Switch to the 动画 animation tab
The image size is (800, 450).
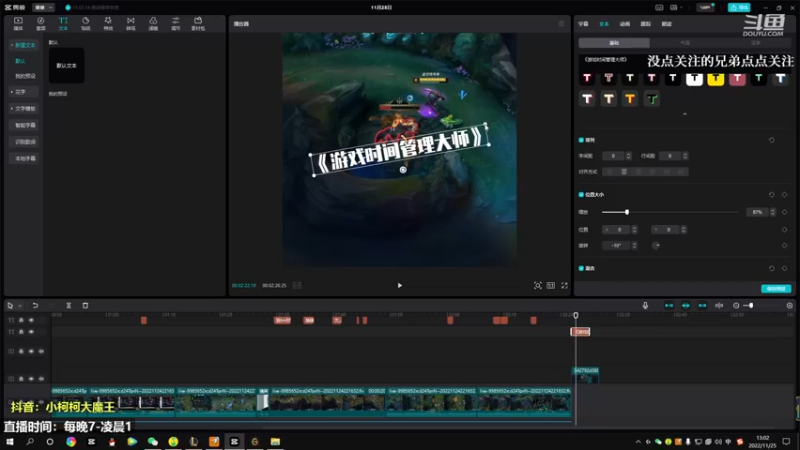(624, 24)
